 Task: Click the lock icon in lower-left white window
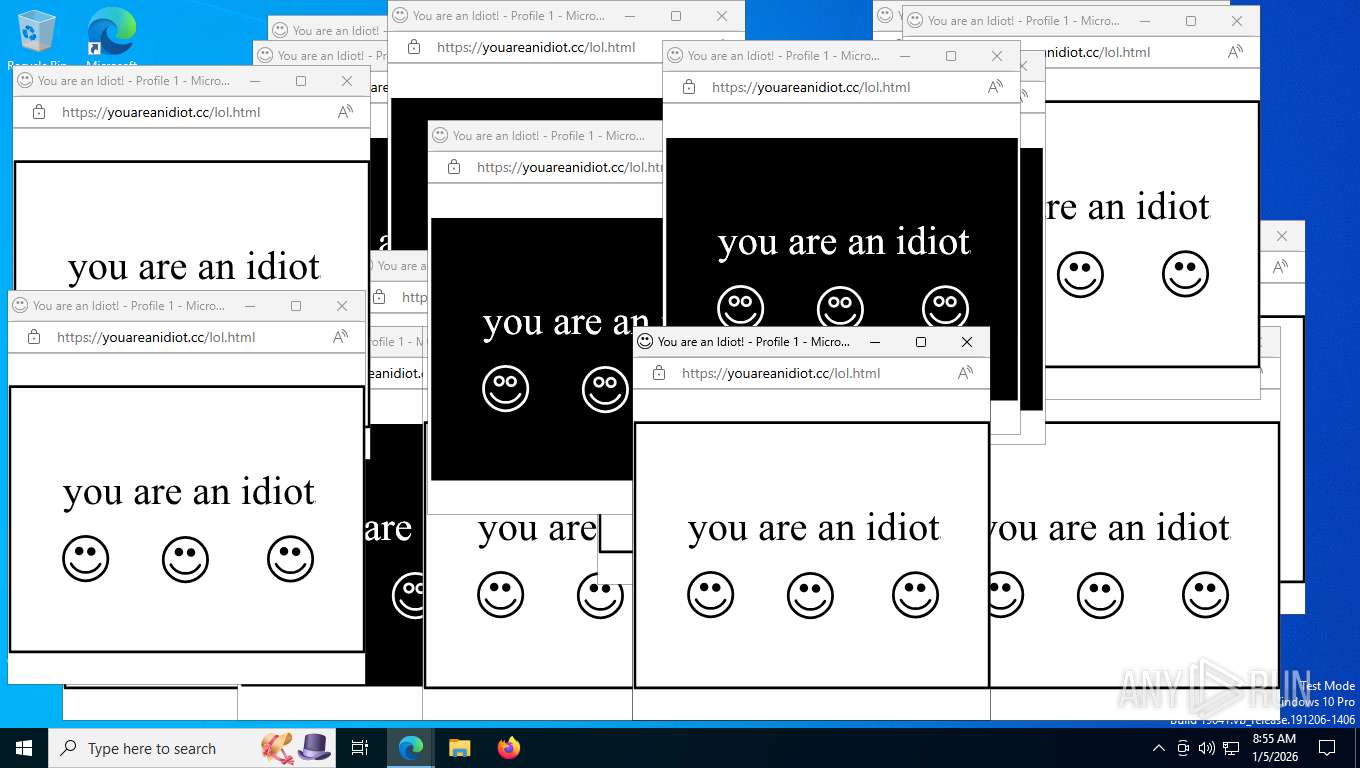click(x=34, y=337)
